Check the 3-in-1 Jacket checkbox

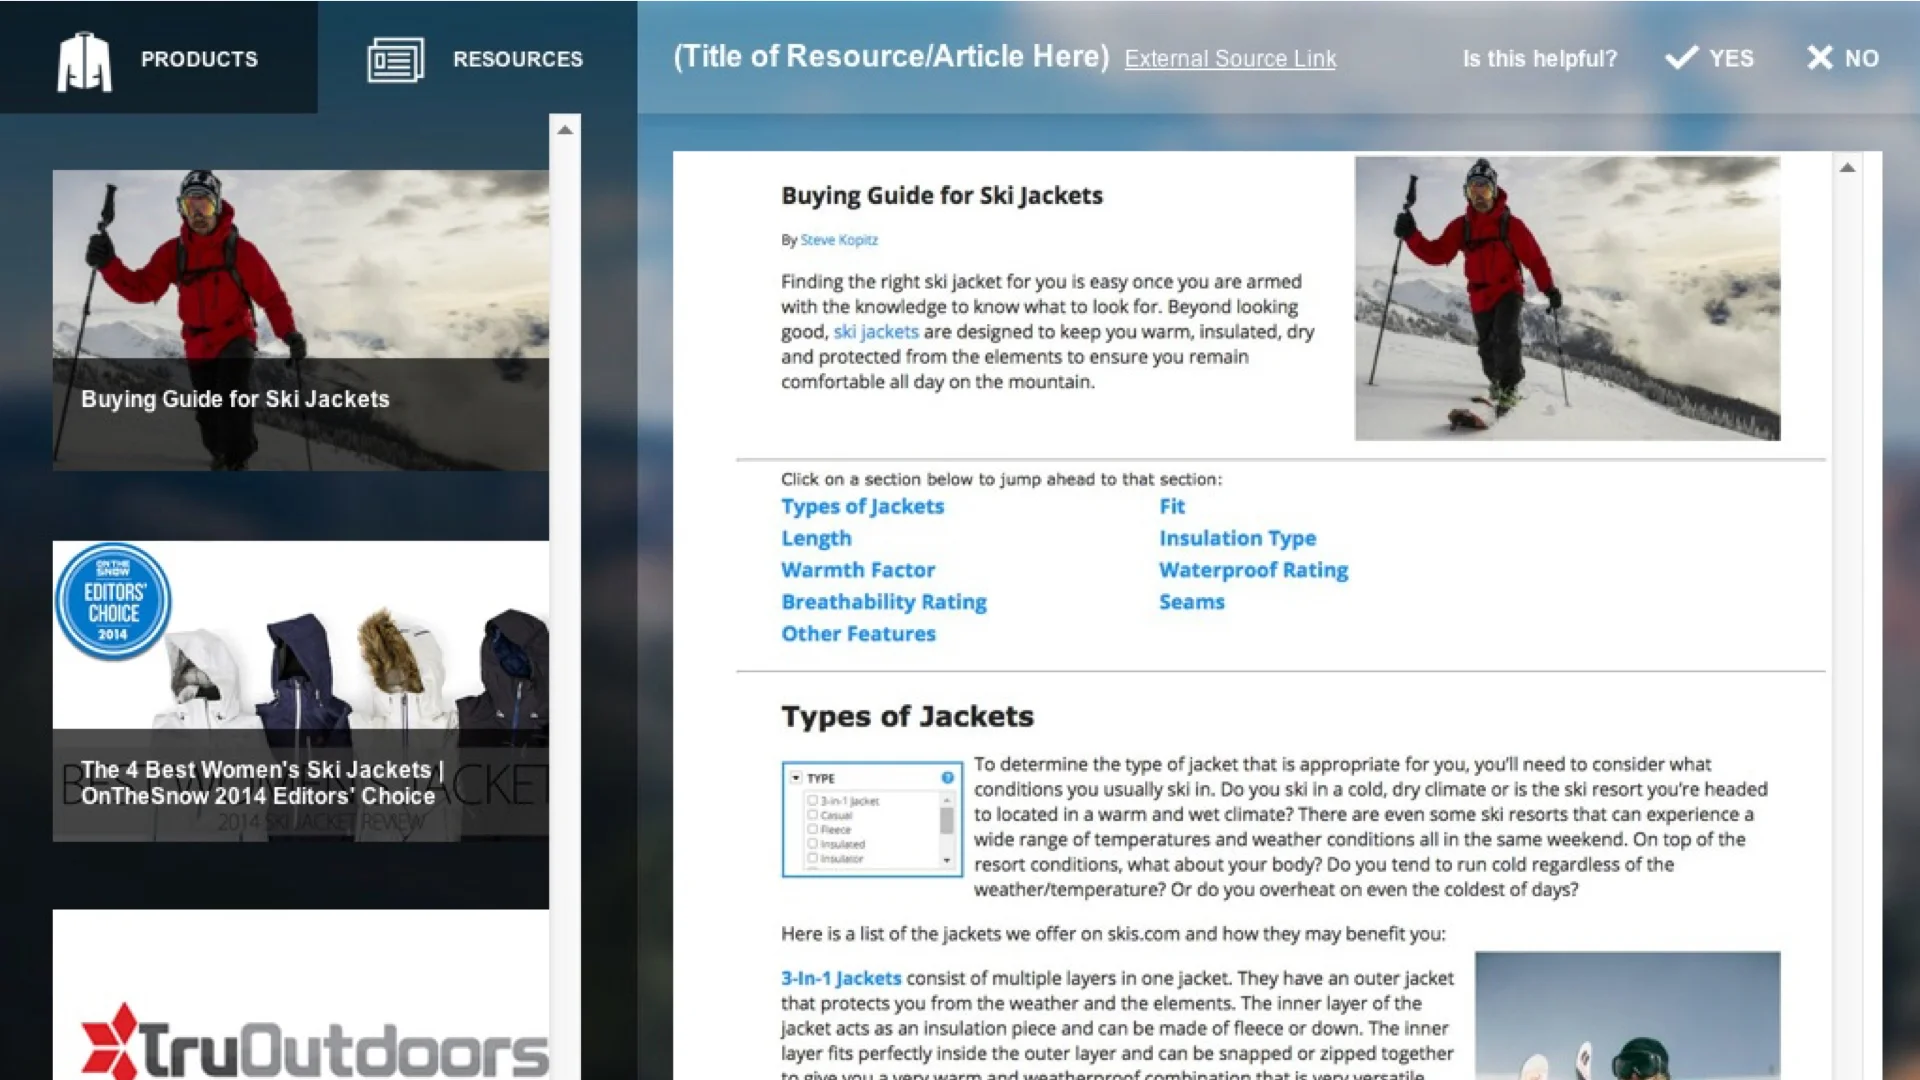(812, 800)
